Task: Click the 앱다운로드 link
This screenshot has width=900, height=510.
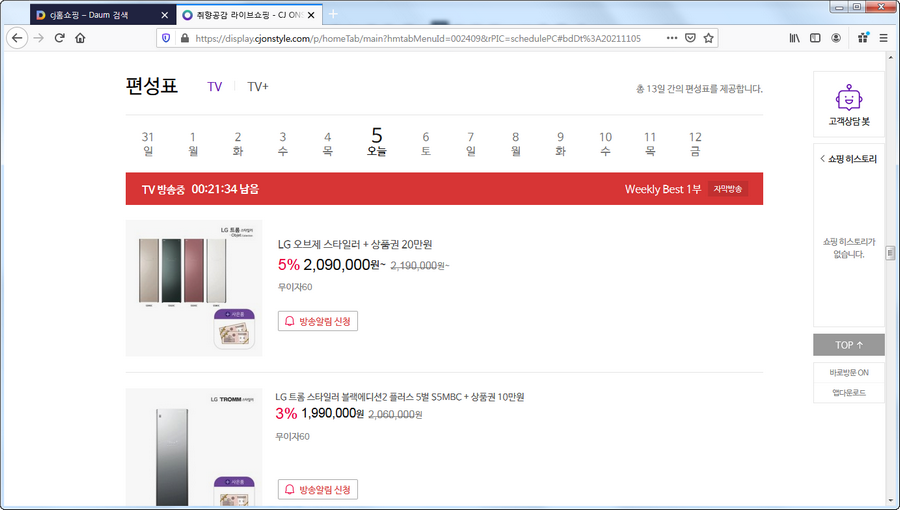Action: pyautogui.click(x=849, y=392)
